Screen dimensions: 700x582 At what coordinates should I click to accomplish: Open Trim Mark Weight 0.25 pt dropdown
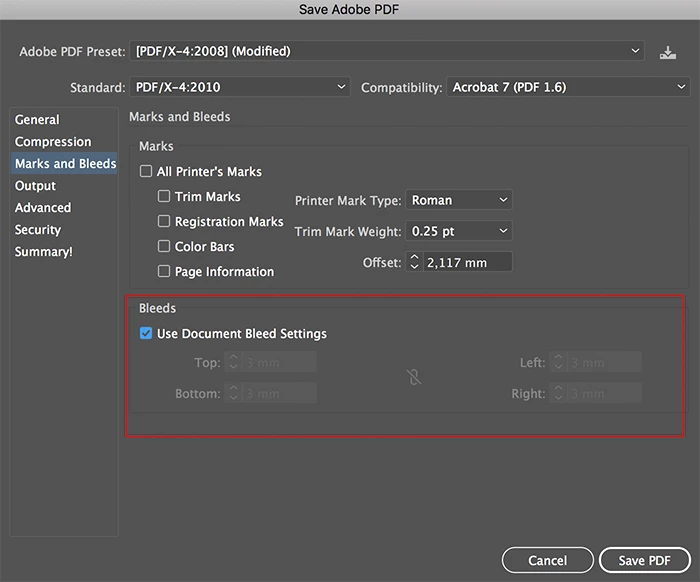[x=458, y=231]
